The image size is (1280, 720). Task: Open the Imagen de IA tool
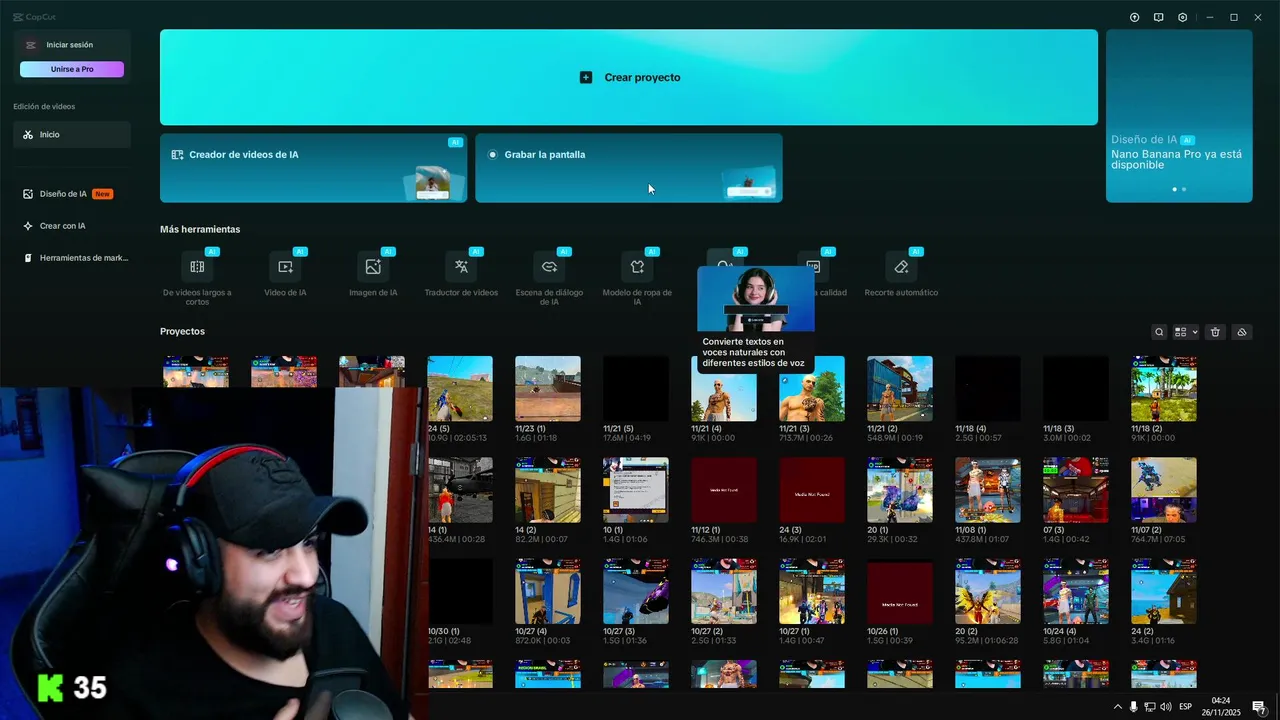373,274
